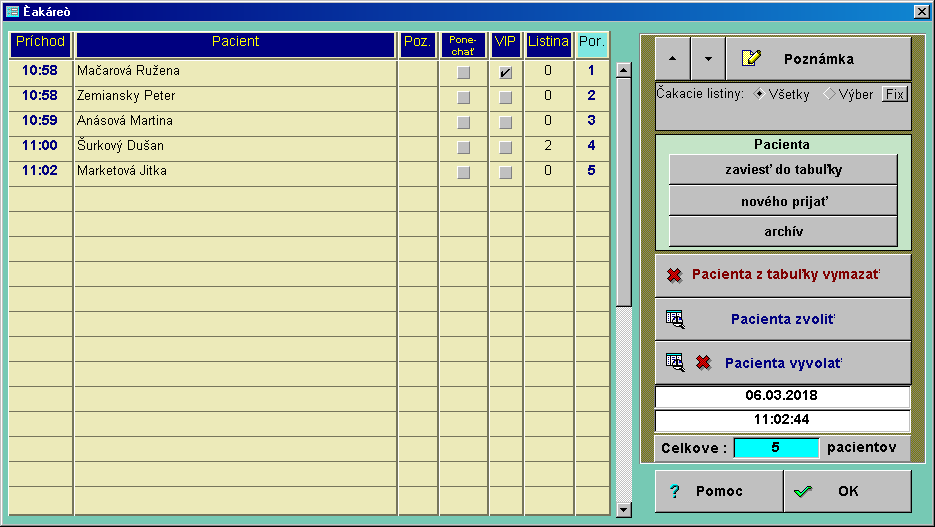Click the date field 06.03.2018
This screenshot has height=527, width=935.
pyautogui.click(x=782, y=396)
